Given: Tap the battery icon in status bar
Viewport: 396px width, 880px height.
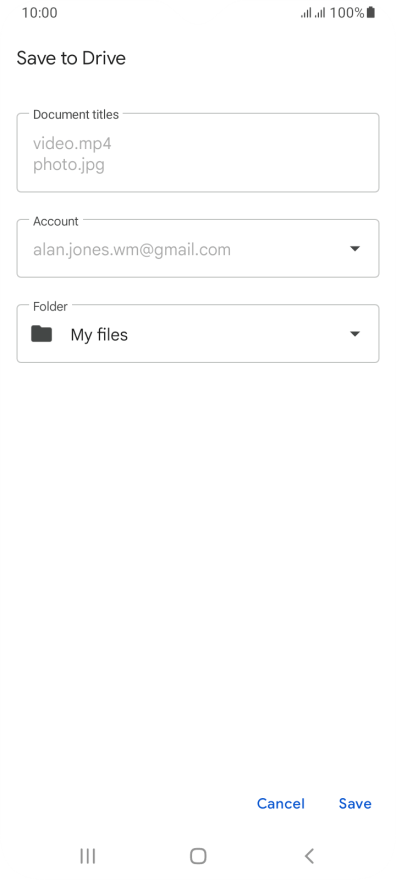Looking at the screenshot, I should (371, 12).
